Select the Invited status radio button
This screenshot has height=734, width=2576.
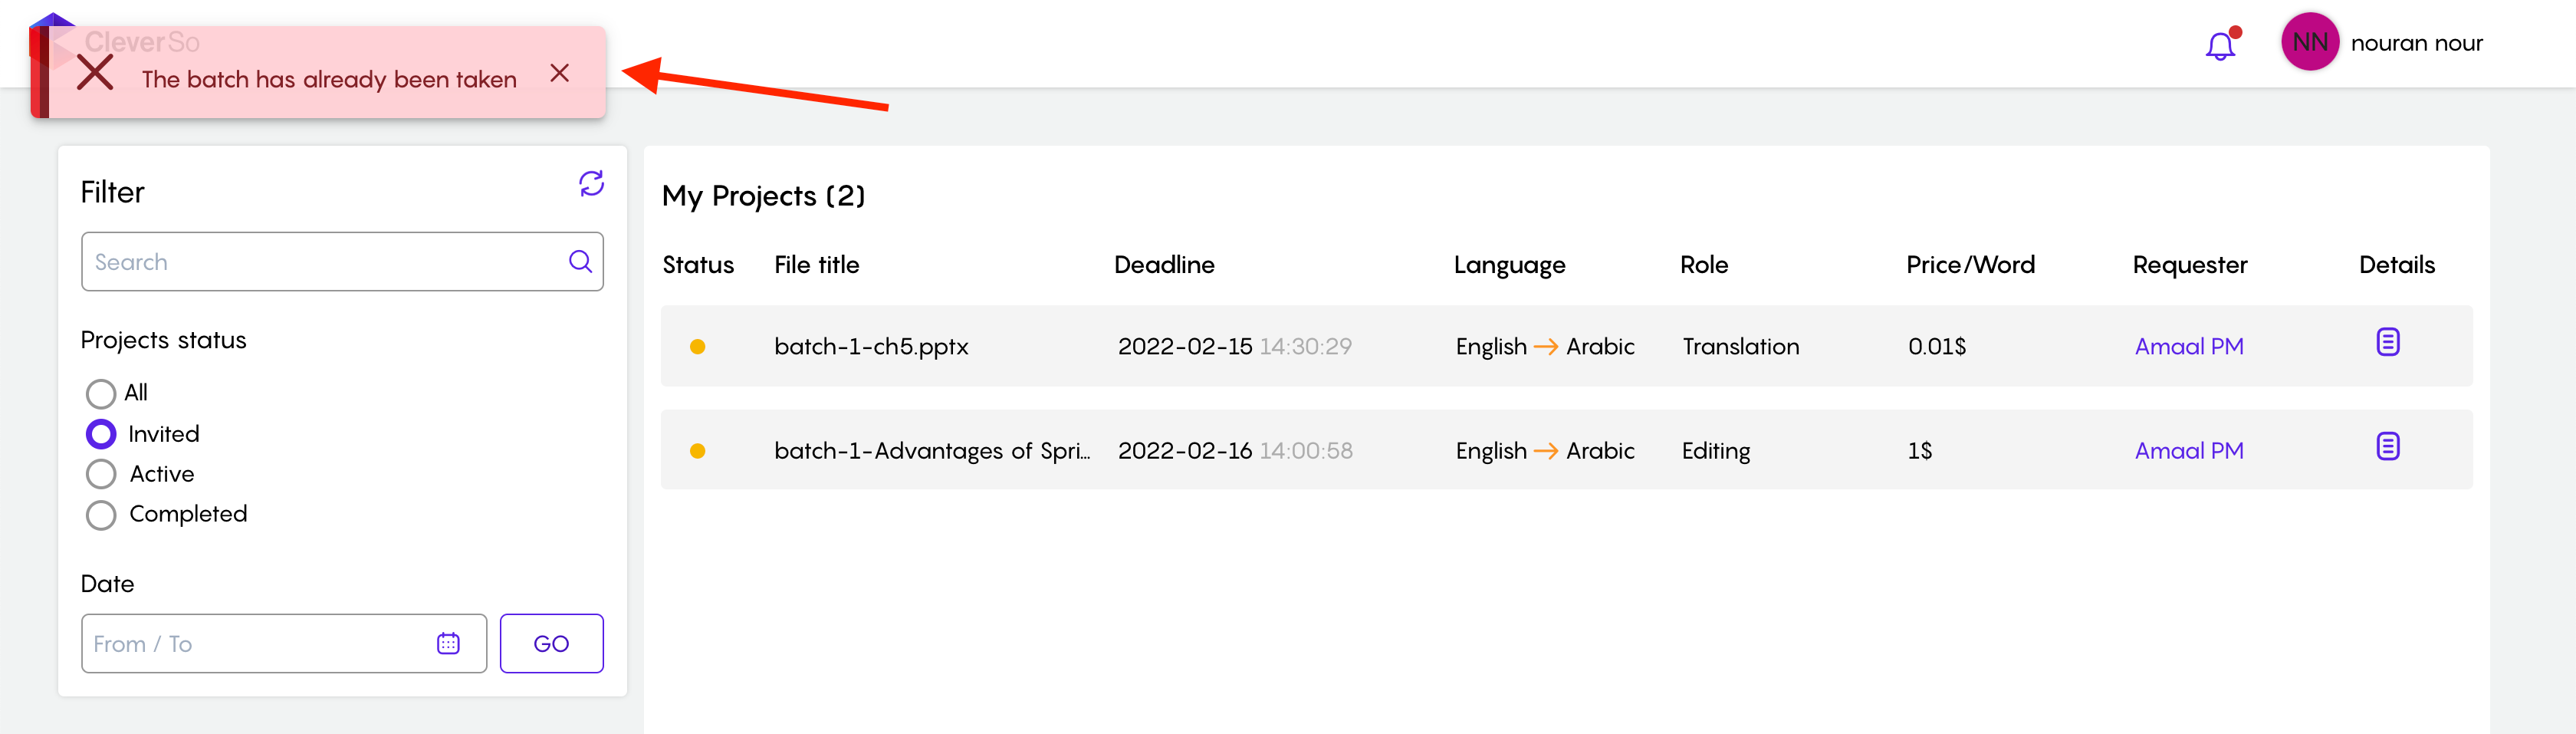(101, 434)
